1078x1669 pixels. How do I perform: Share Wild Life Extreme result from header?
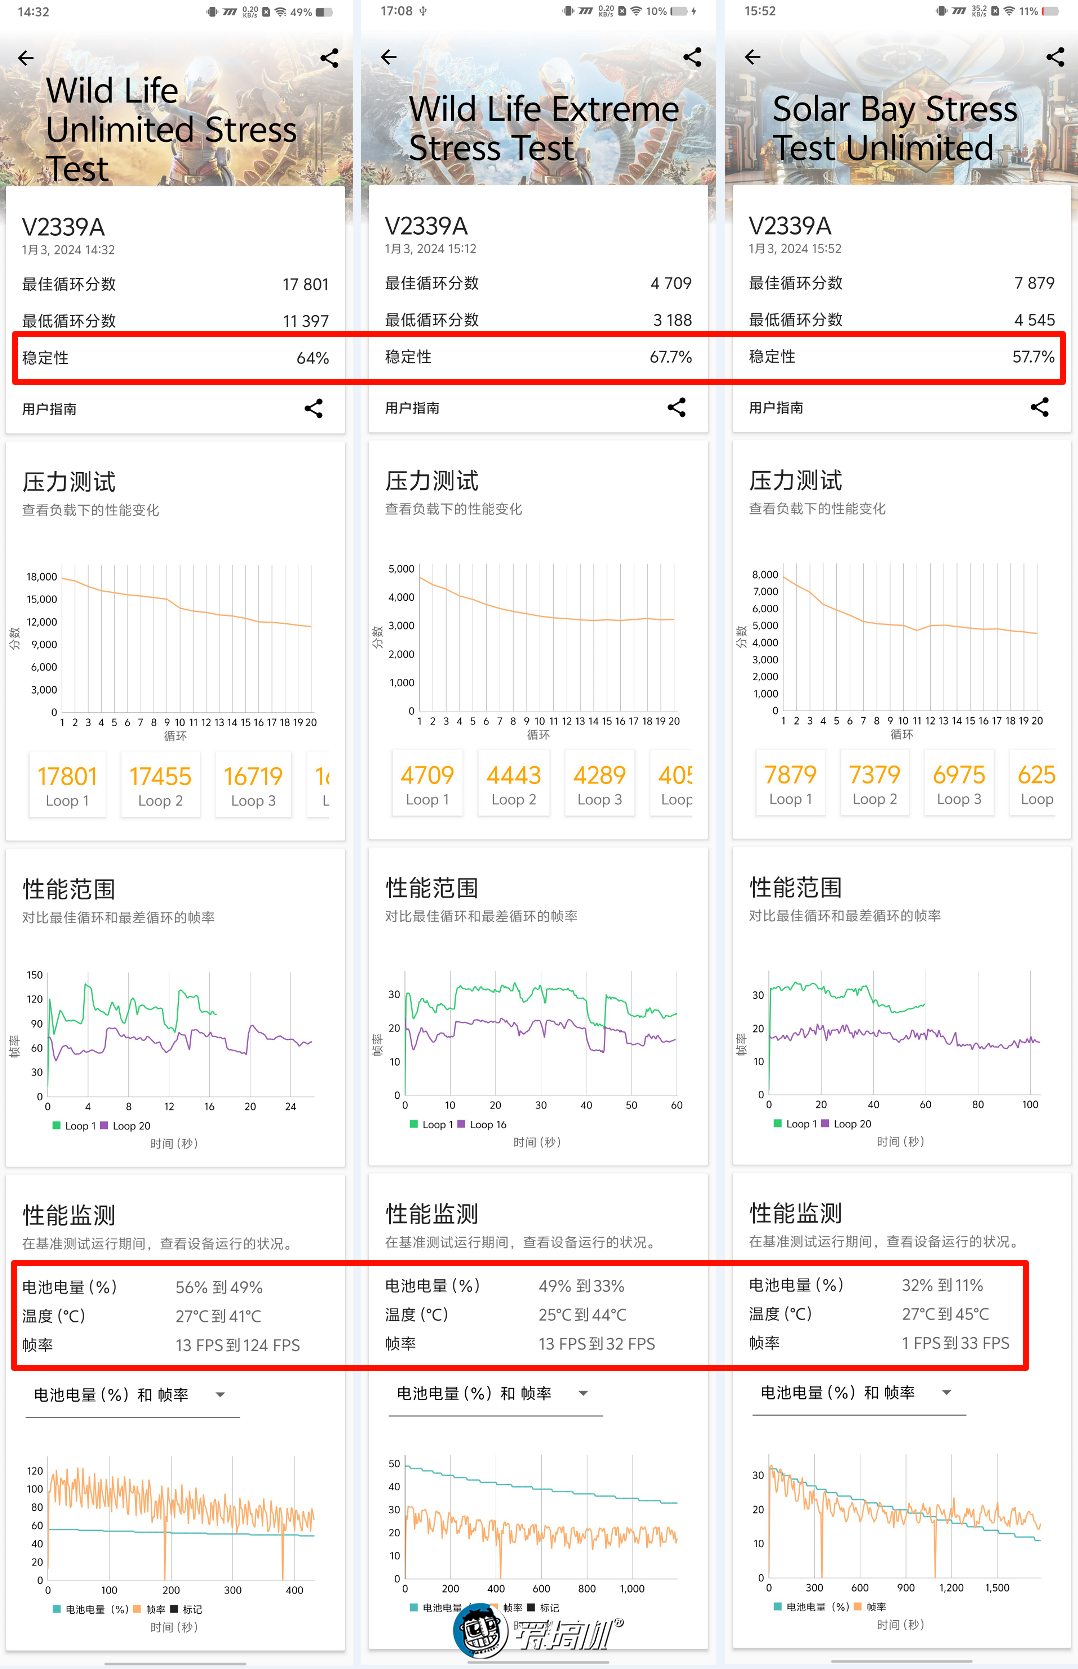[x=692, y=57]
